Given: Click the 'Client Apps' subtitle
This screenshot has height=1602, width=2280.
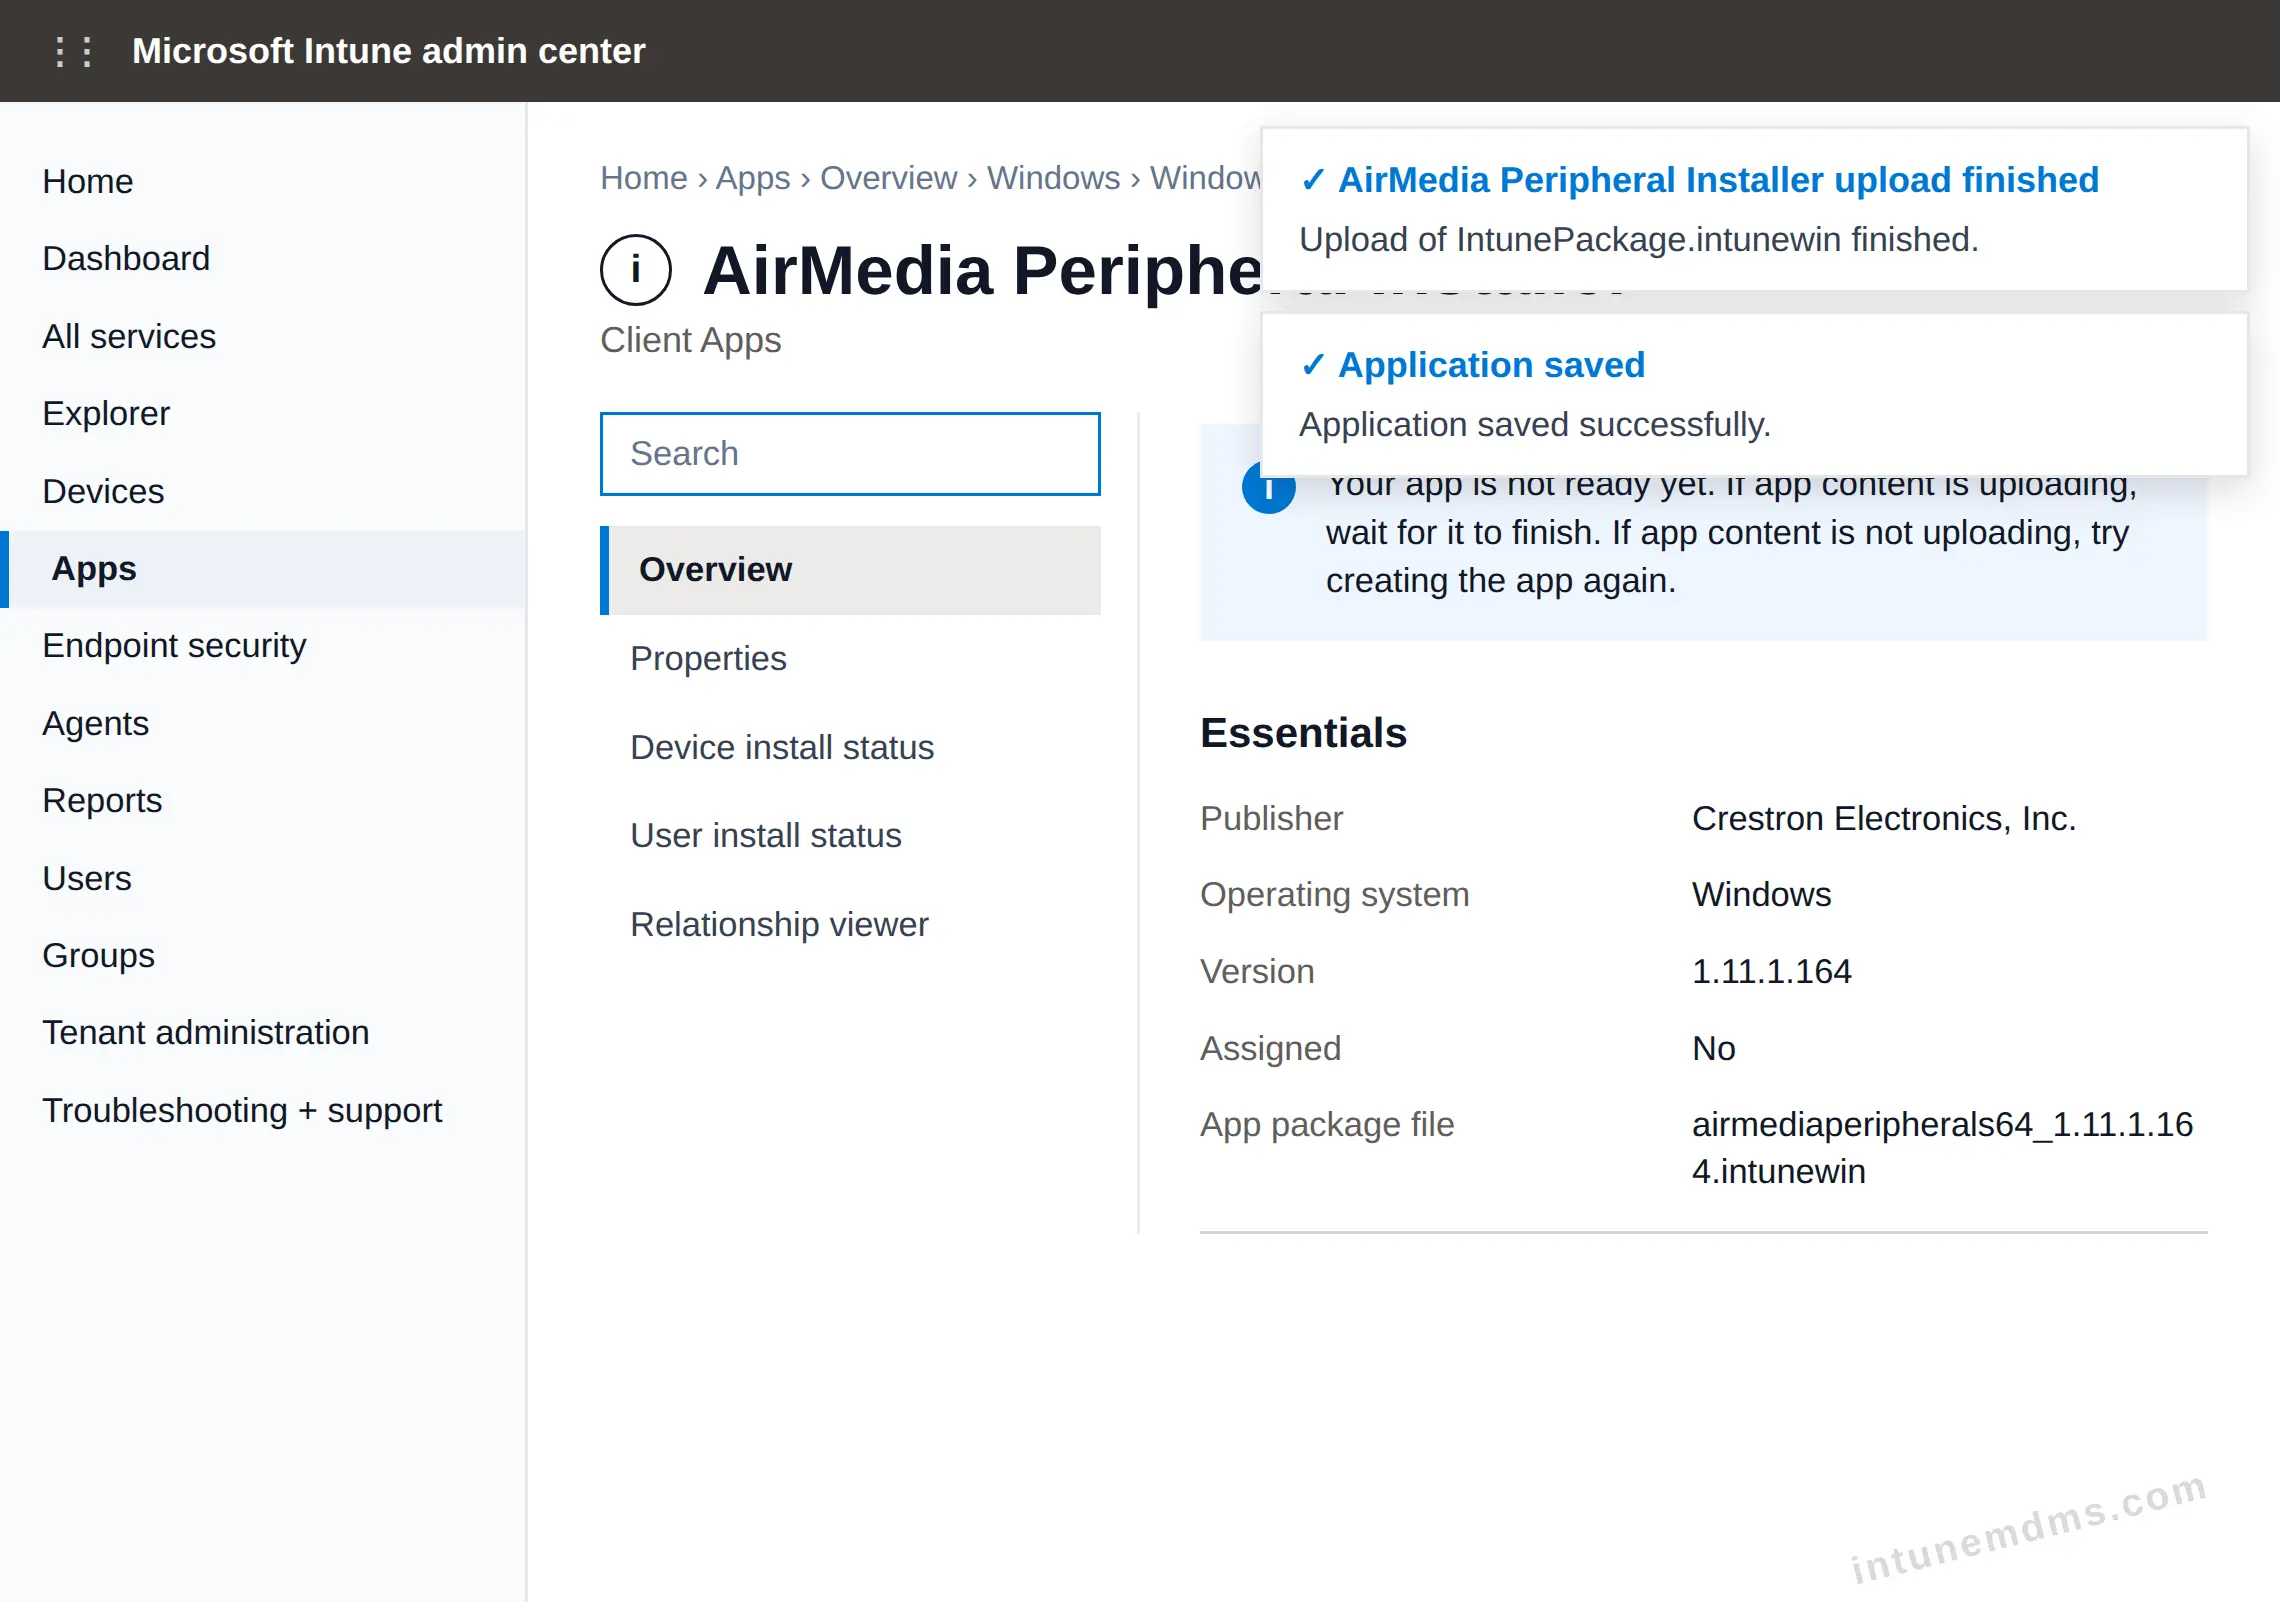Looking at the screenshot, I should tap(690, 341).
